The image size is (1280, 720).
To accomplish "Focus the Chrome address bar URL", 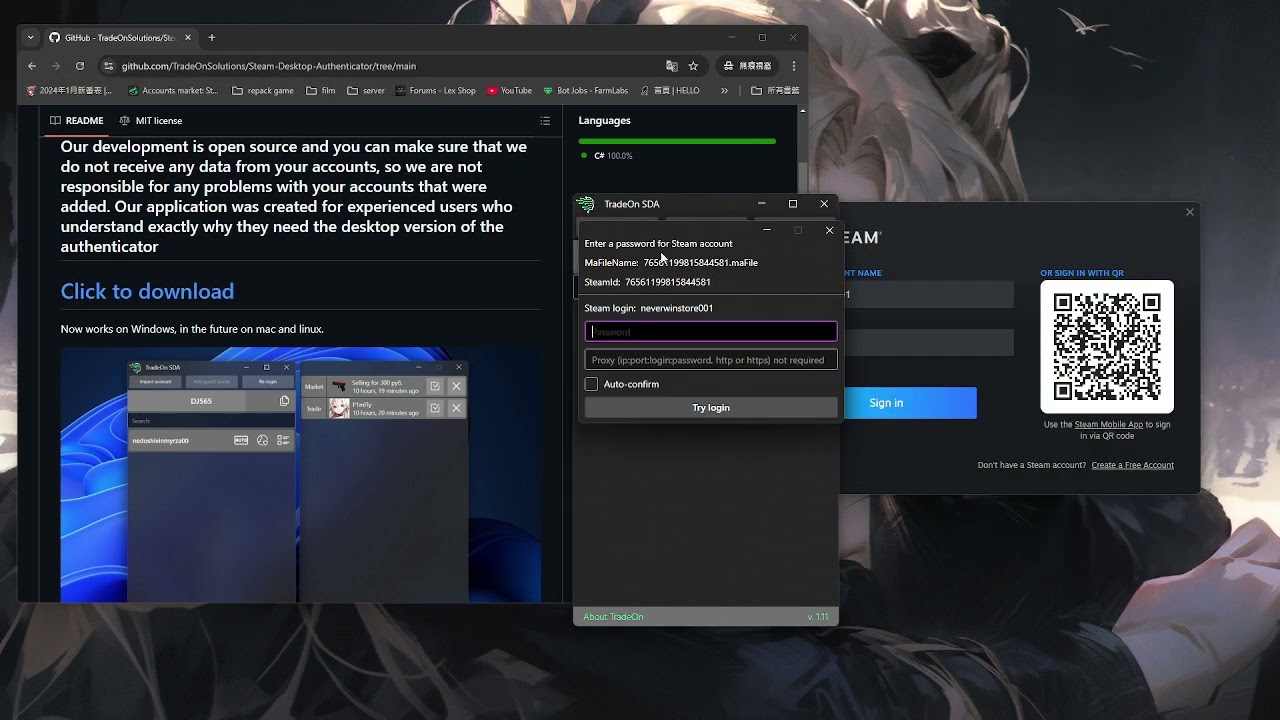I will [x=268, y=66].
